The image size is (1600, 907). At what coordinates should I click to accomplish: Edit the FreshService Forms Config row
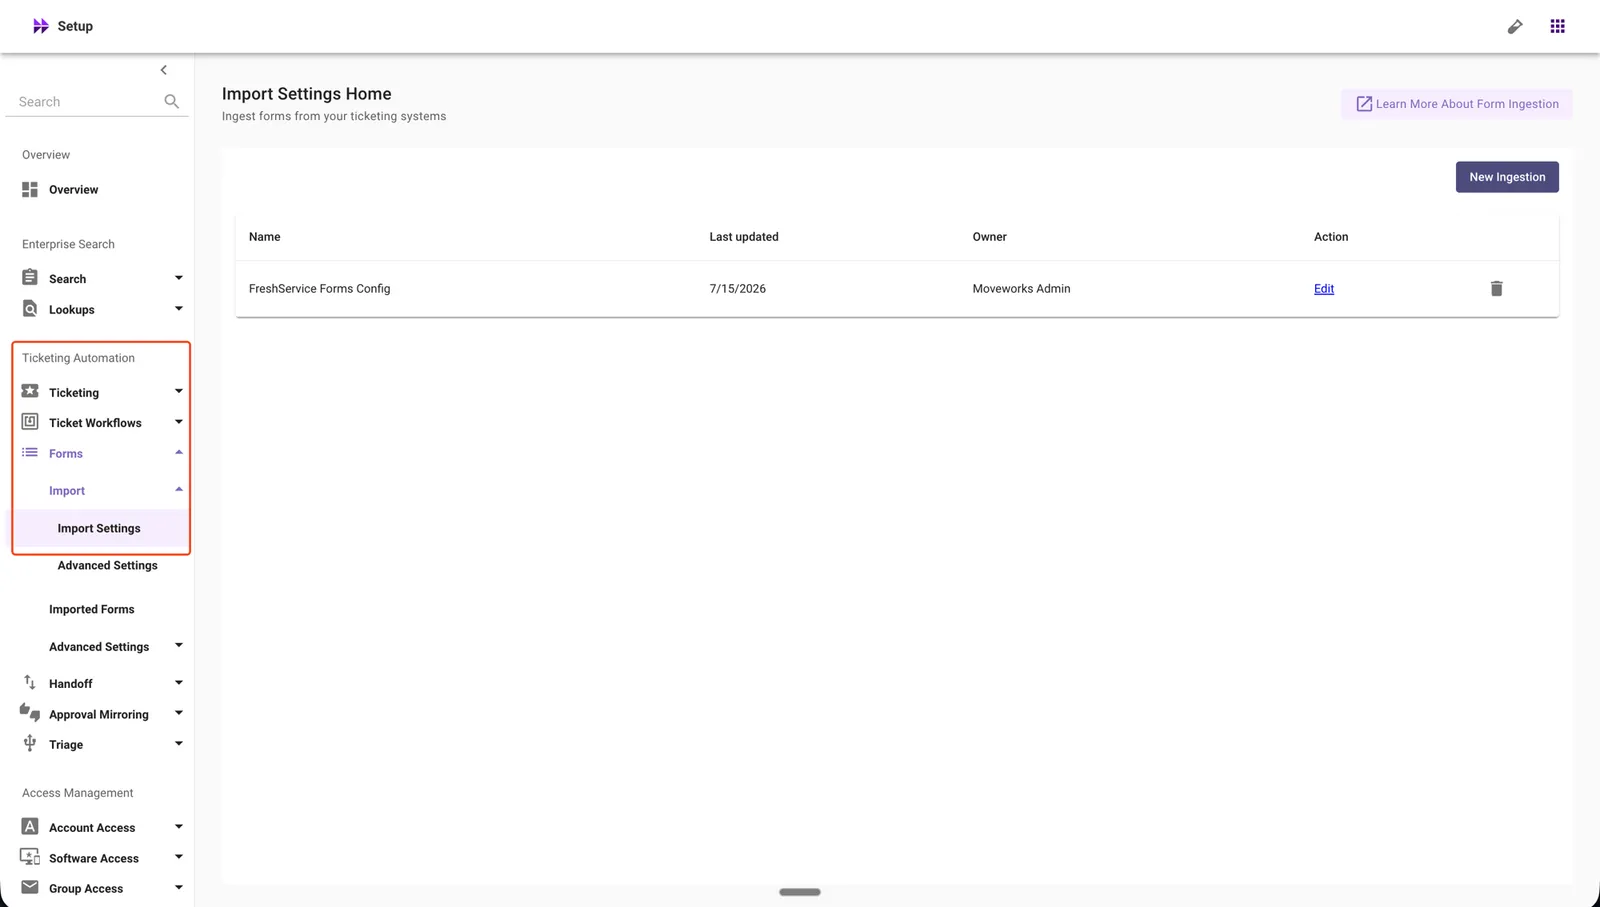tap(1324, 289)
